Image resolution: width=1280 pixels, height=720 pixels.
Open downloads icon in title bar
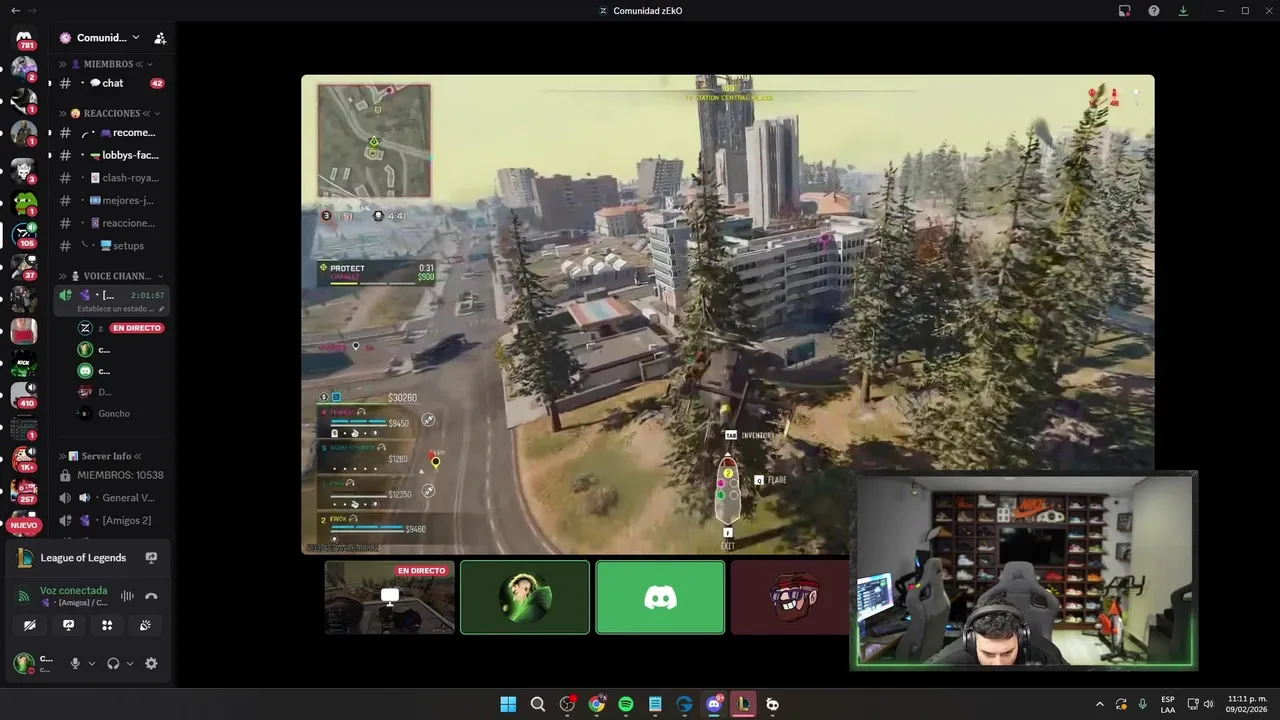[x=1183, y=10]
